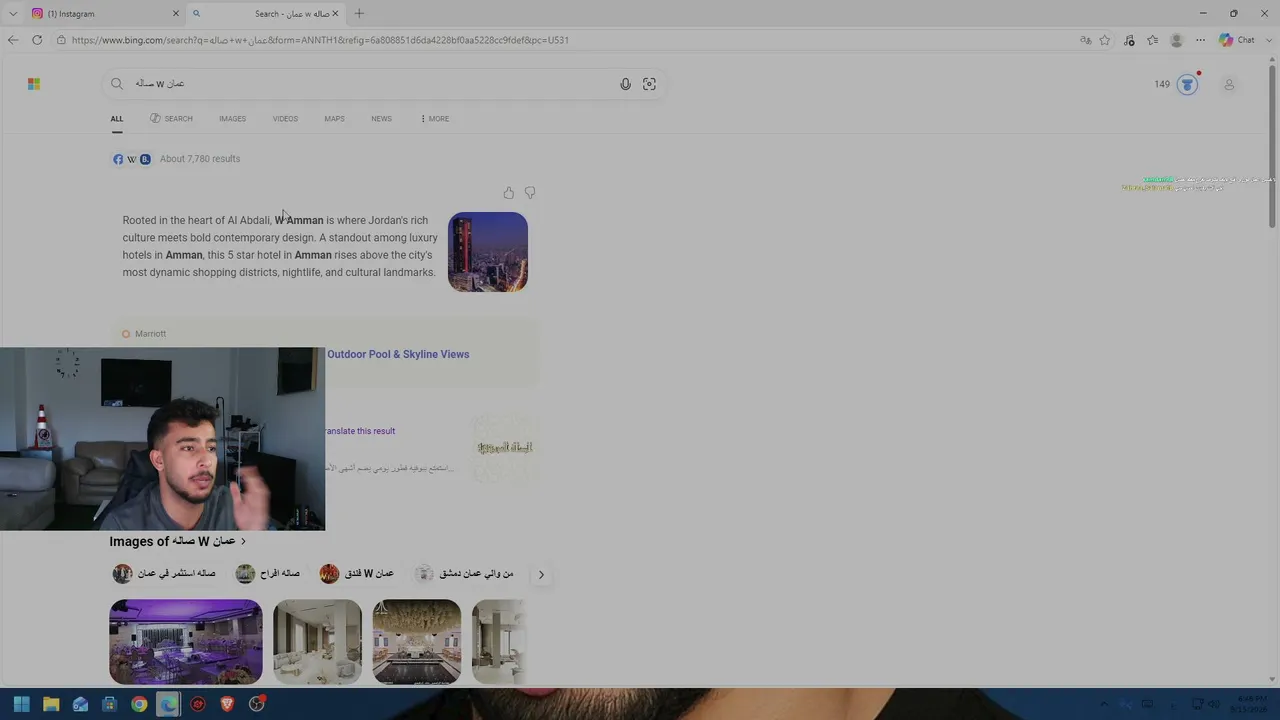Open the media control music icon in toolbar
This screenshot has height=720, width=1280.
point(1129,40)
